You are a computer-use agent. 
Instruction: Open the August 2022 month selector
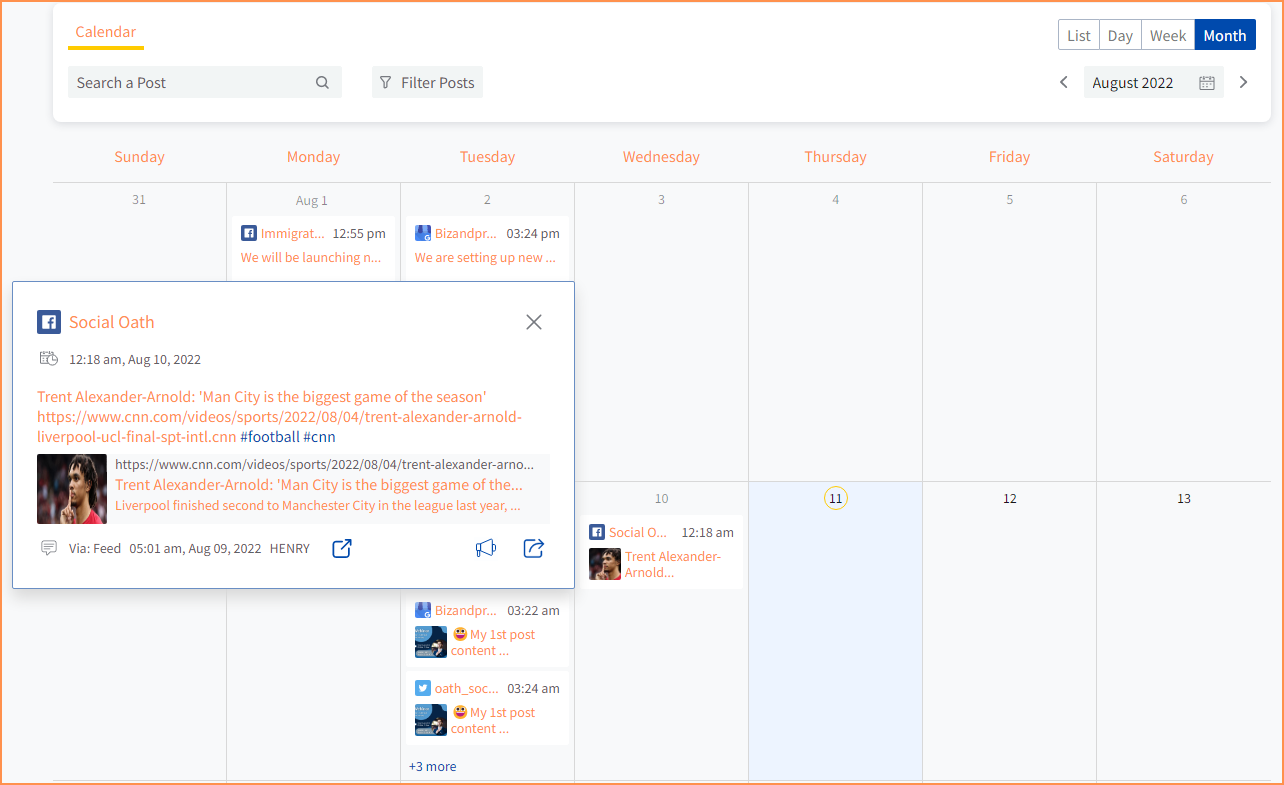coord(1133,82)
